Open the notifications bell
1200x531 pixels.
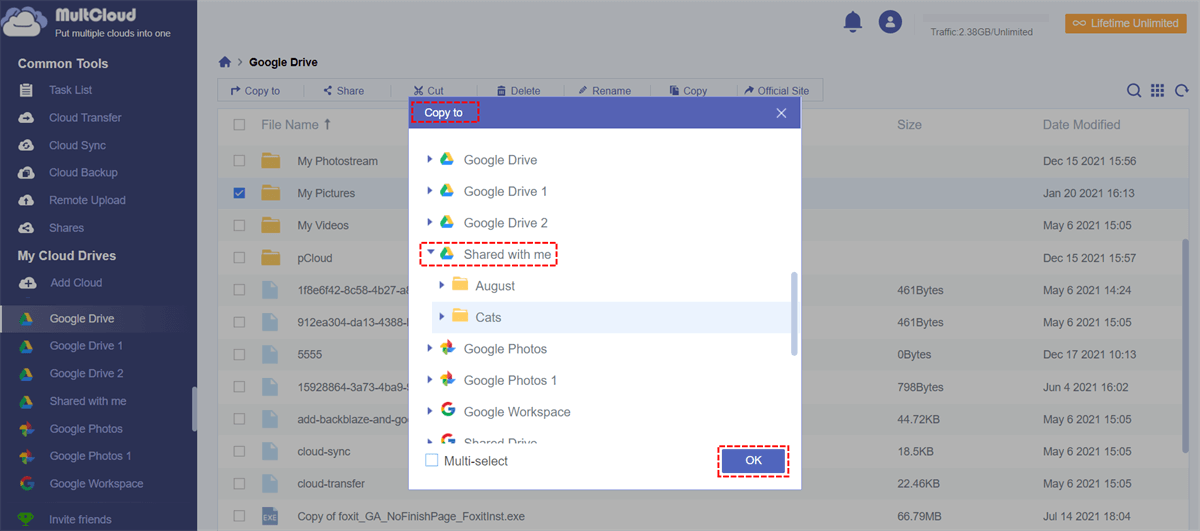[853, 22]
